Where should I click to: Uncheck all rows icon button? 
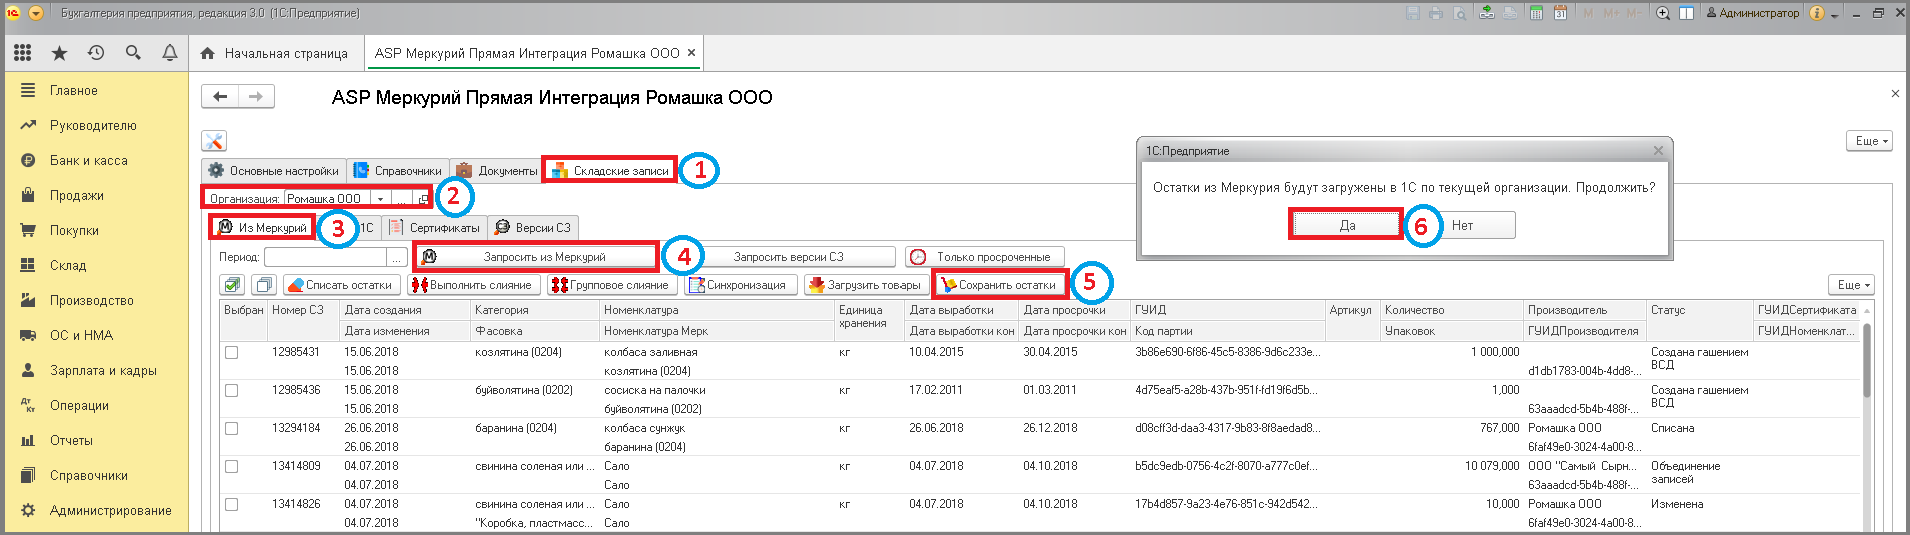click(264, 285)
